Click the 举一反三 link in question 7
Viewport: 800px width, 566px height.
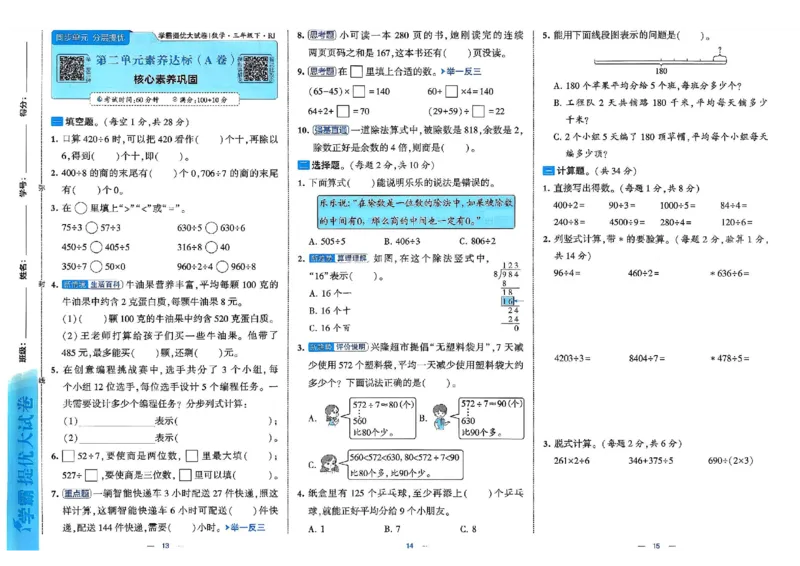245,527
